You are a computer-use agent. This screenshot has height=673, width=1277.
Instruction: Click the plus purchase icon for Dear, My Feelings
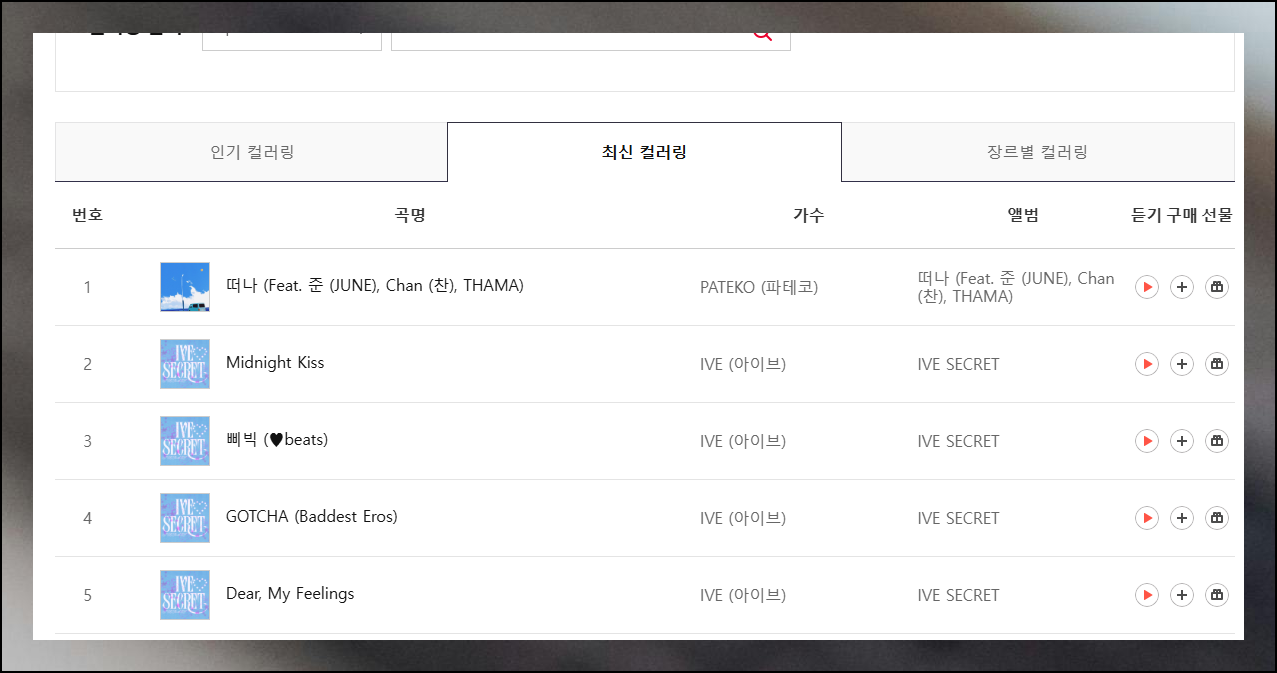1182,595
